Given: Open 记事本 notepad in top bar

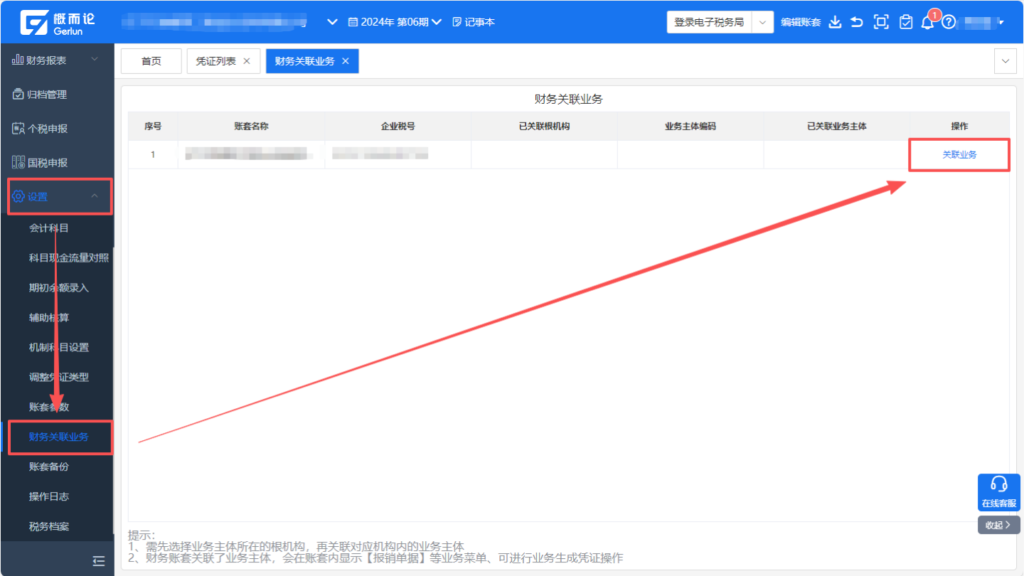Looking at the screenshot, I should click(x=473, y=22).
